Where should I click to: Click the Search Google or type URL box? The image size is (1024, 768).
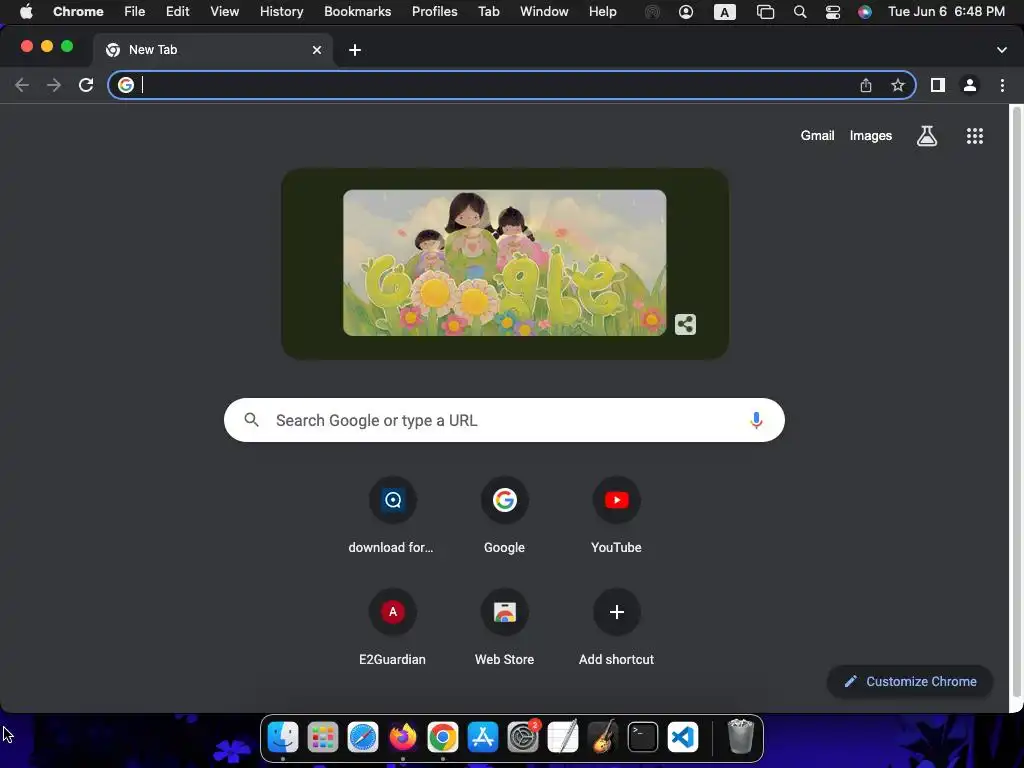click(x=504, y=420)
